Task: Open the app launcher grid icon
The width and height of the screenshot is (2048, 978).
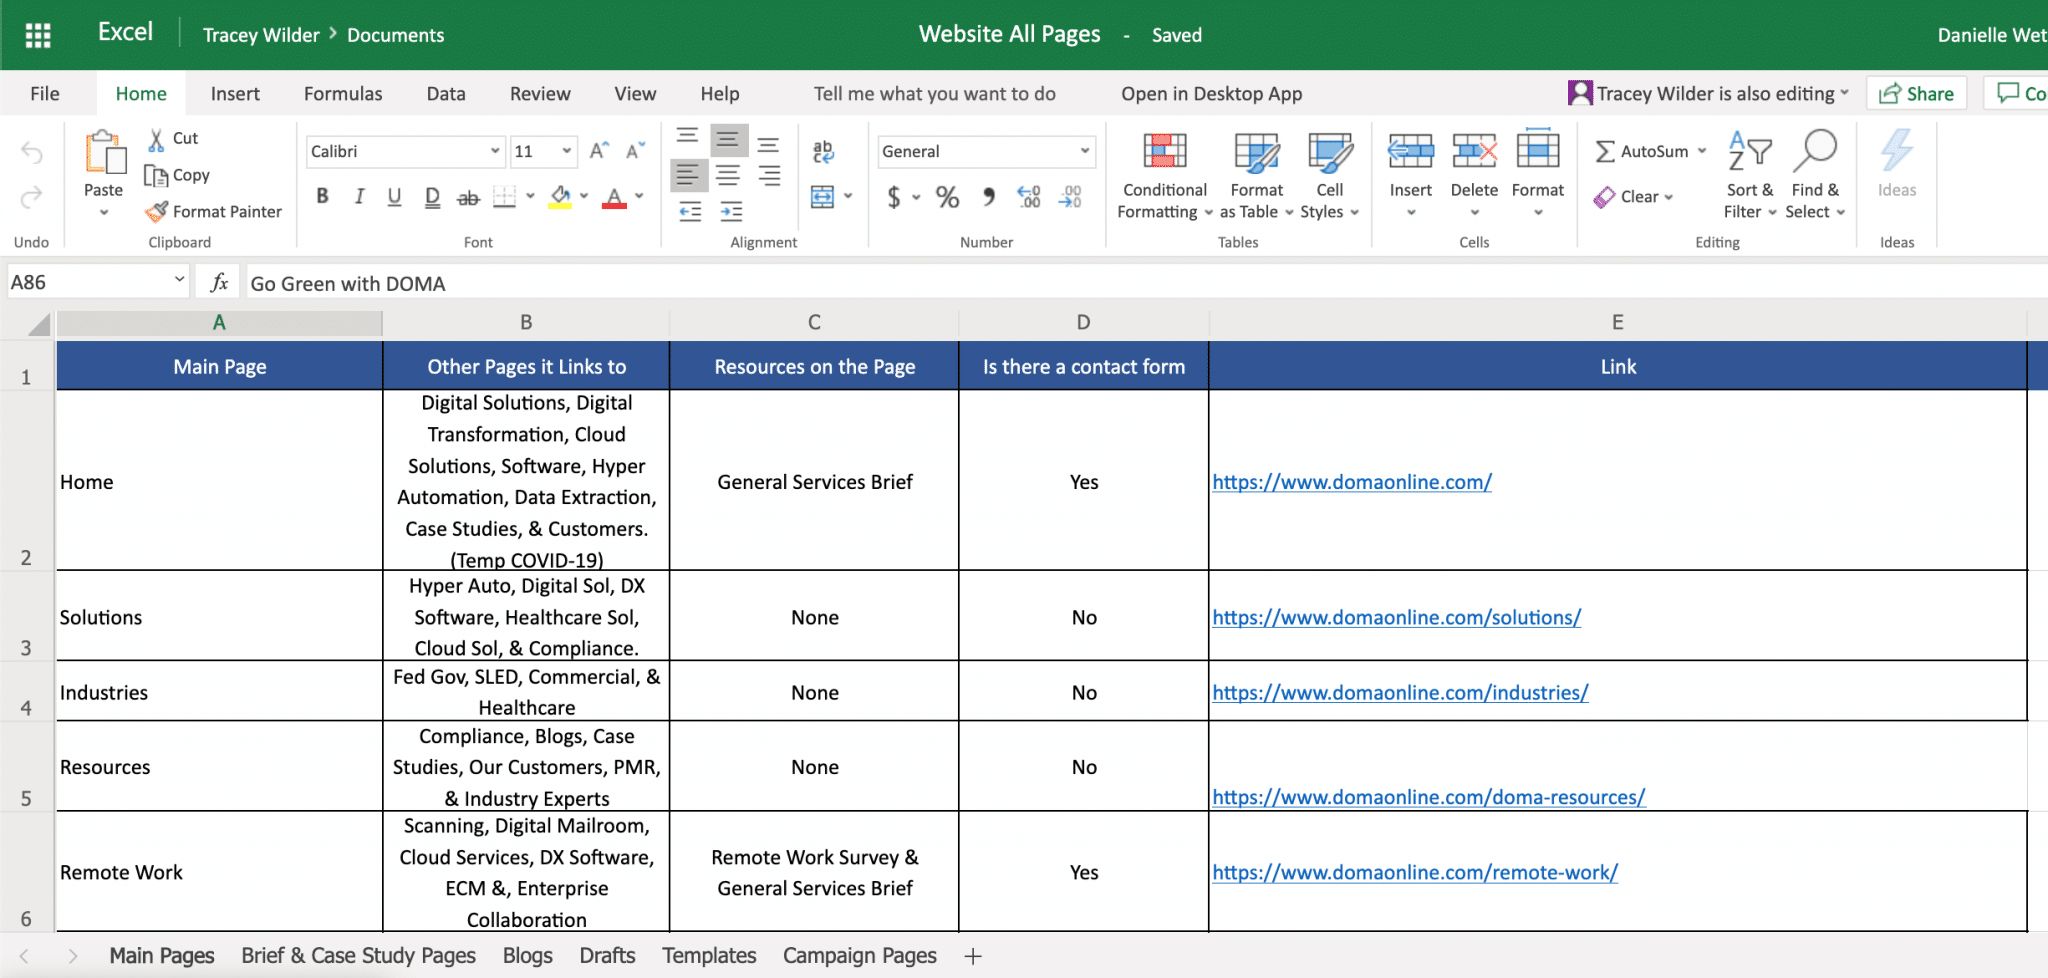Action: pyautogui.click(x=38, y=35)
